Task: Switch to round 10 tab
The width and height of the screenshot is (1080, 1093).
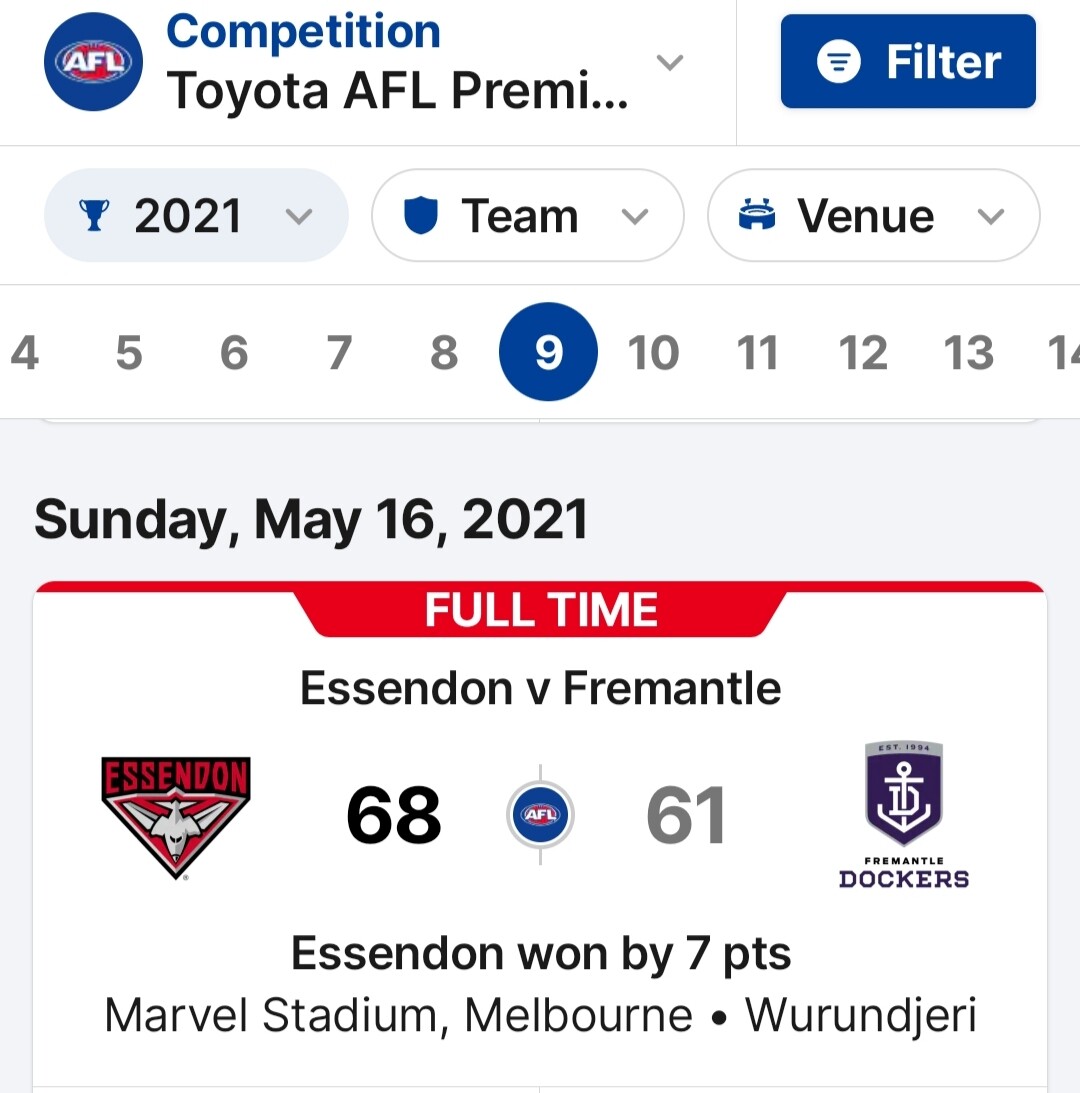Action: click(653, 353)
